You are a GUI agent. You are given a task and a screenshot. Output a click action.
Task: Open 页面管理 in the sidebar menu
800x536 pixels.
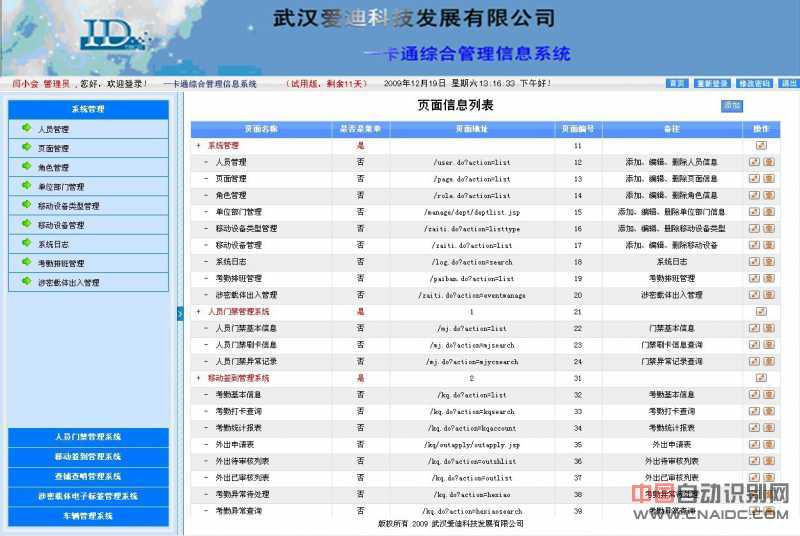pyautogui.click(x=54, y=148)
